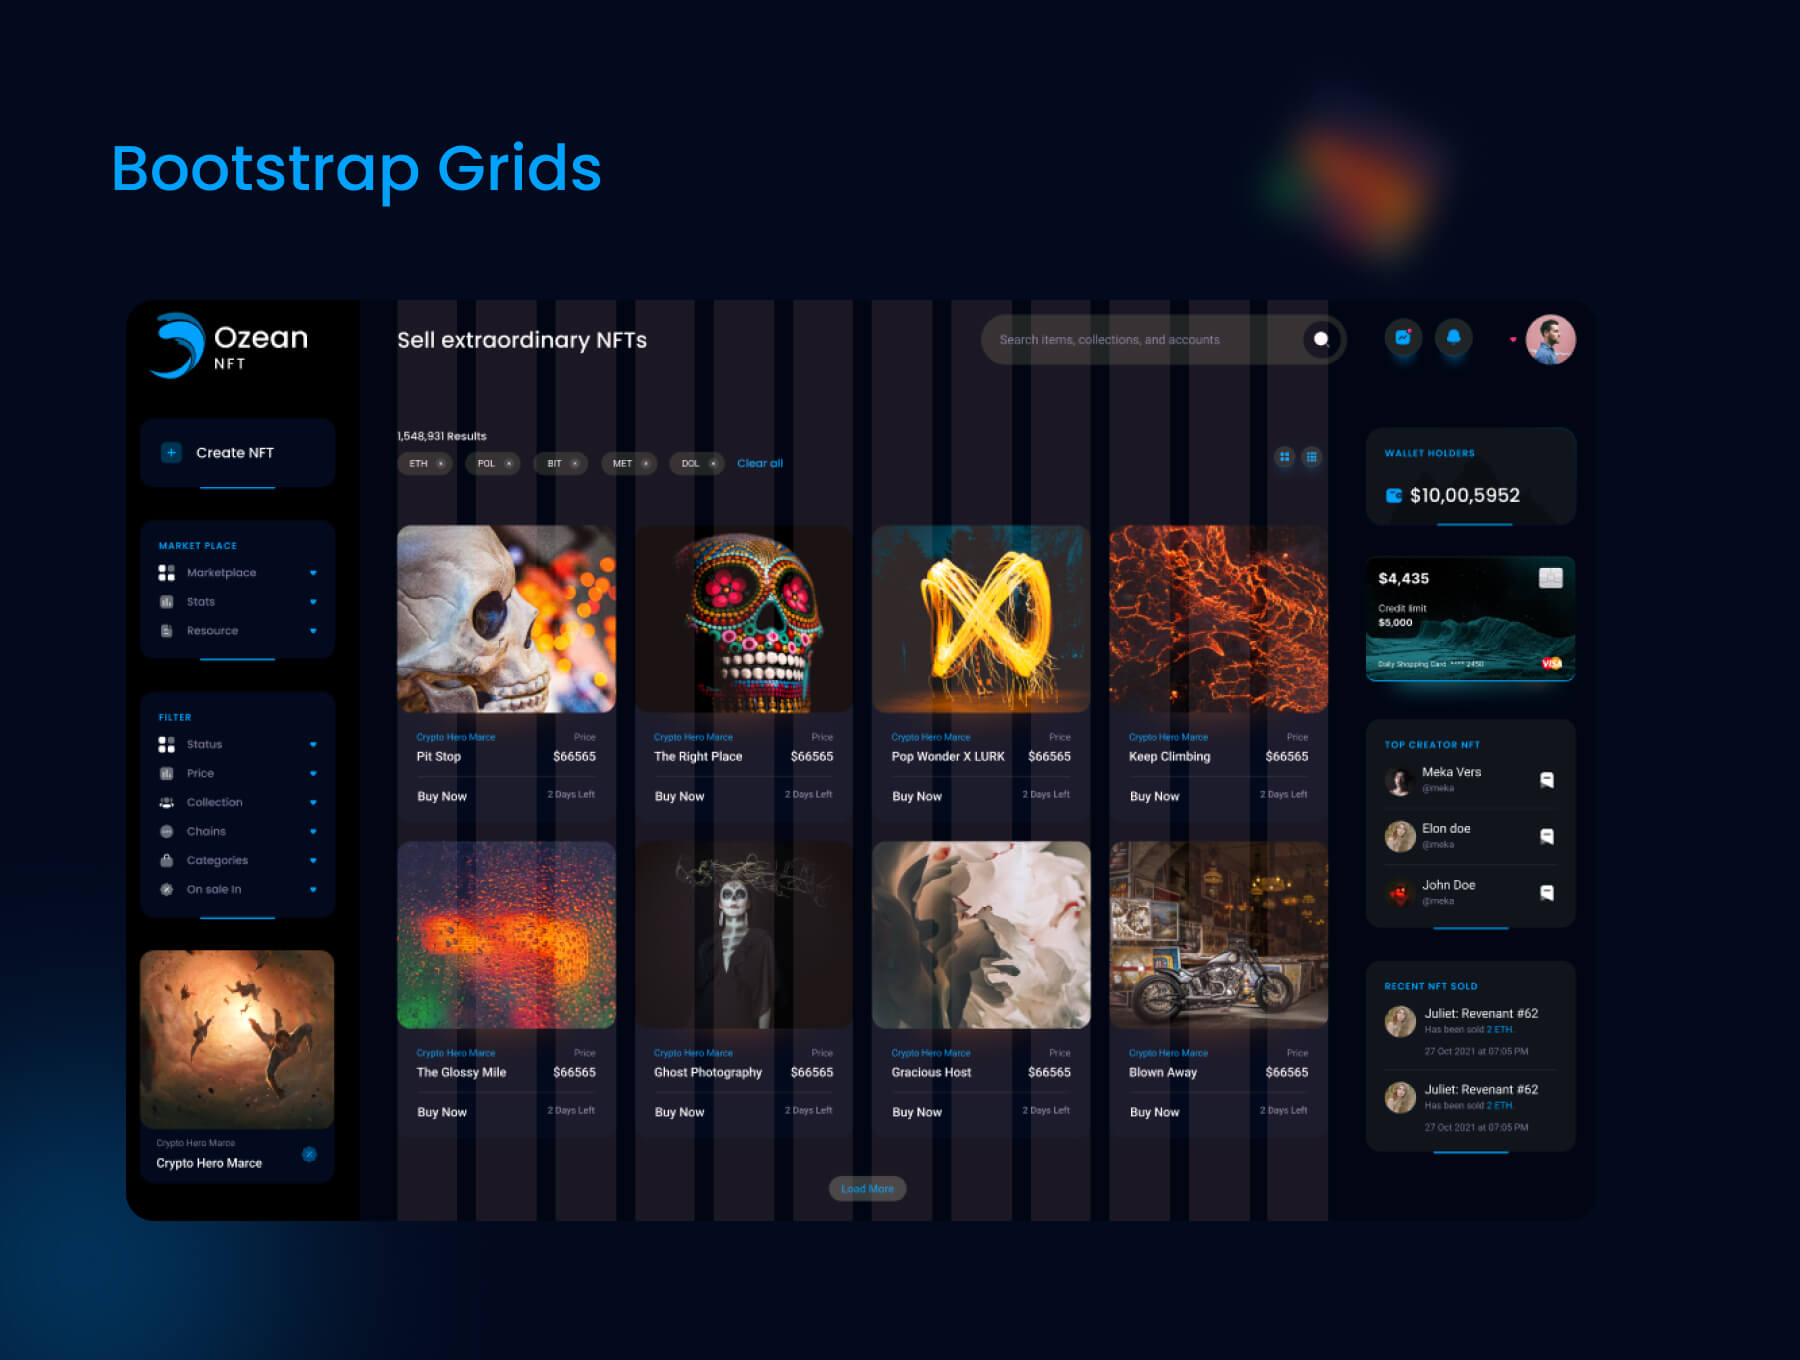Click chat icon next to John Doe
The image size is (1800, 1360).
(x=1547, y=893)
